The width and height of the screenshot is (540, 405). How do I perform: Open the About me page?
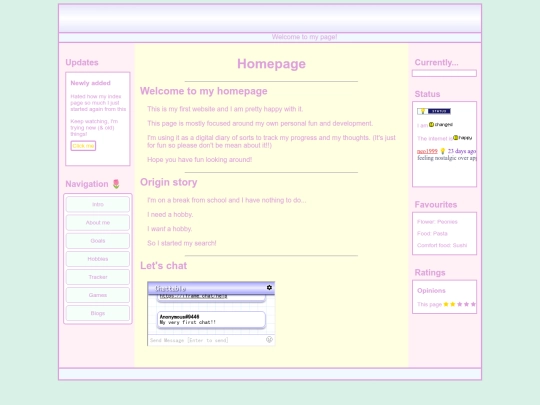click(98, 222)
